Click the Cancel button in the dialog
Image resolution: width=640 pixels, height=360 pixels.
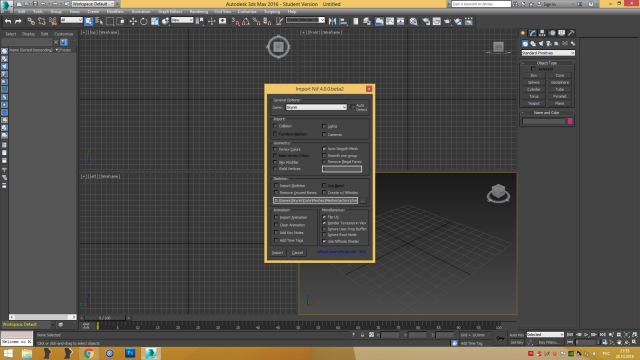pos(298,253)
